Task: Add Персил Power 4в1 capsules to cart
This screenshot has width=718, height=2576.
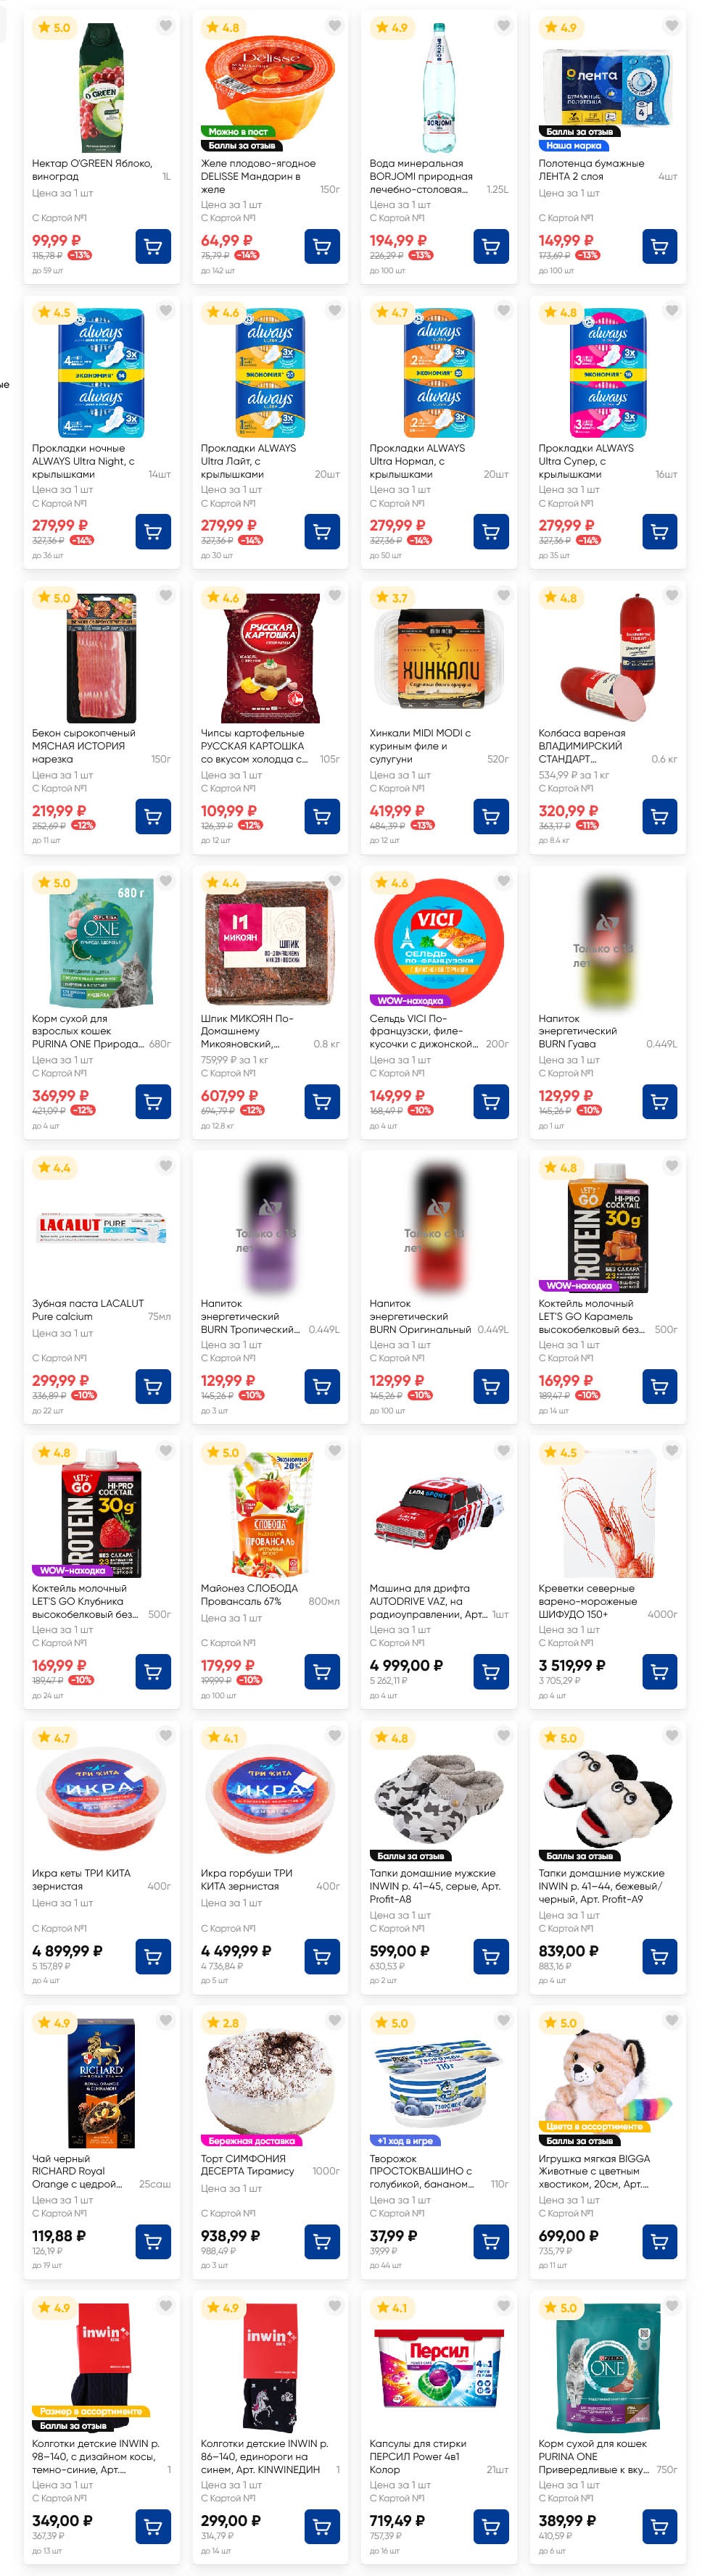Action: 491,2526
